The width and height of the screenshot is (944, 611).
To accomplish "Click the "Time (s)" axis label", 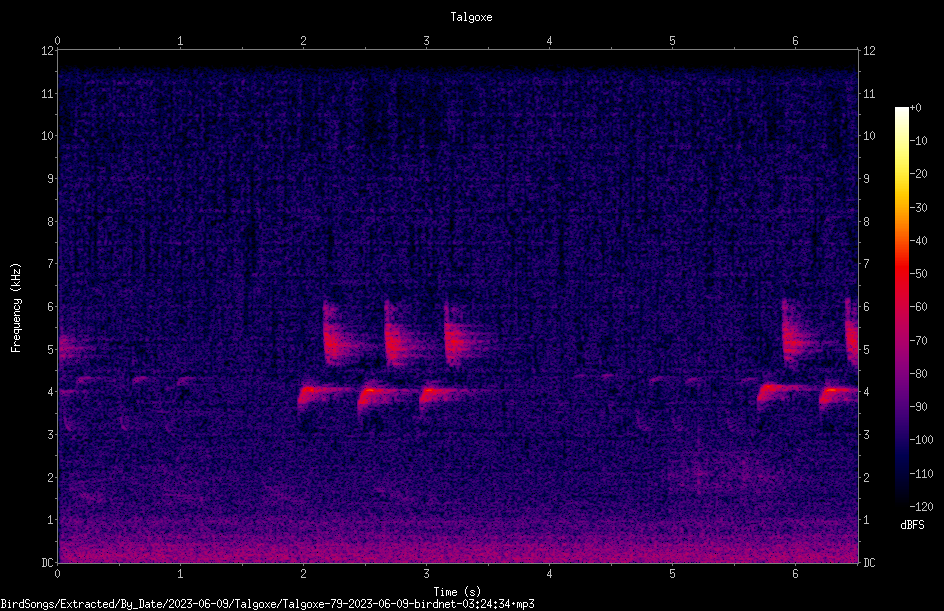I will tap(457, 592).
